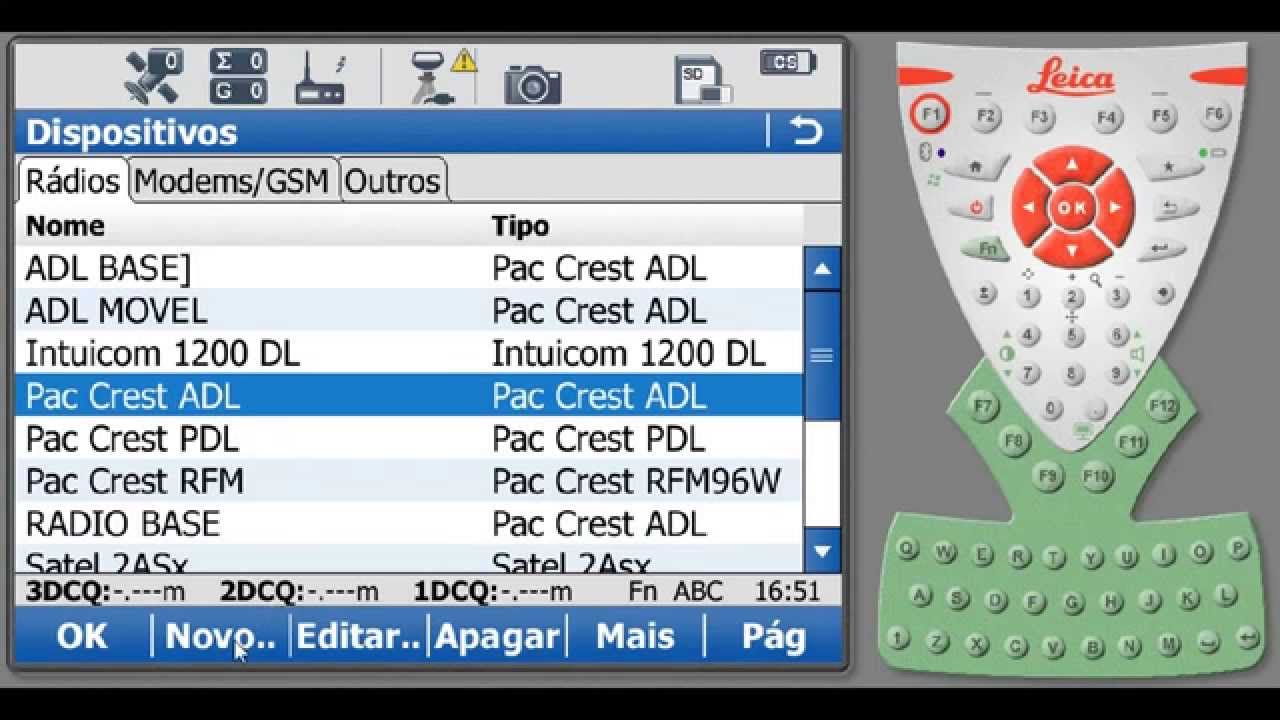Click the plus/minus key left of number 1
This screenshot has width=1280, height=720.
point(986,294)
